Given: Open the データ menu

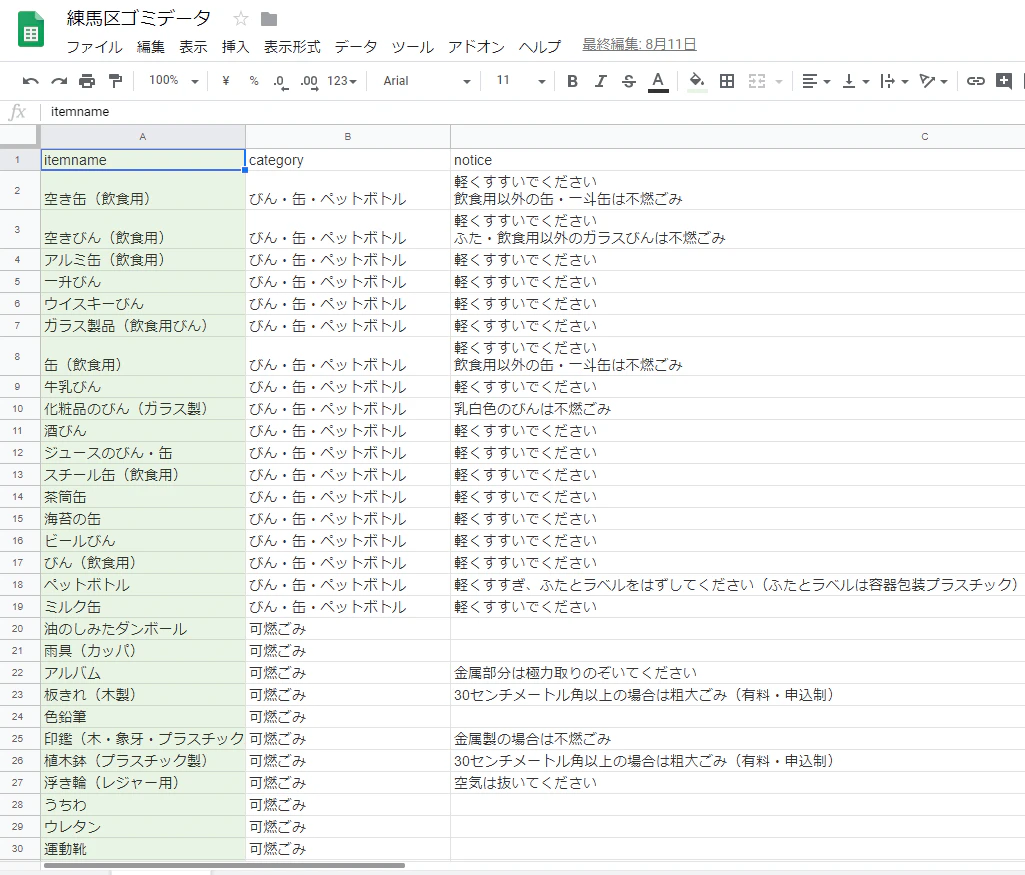Looking at the screenshot, I should (x=356, y=46).
